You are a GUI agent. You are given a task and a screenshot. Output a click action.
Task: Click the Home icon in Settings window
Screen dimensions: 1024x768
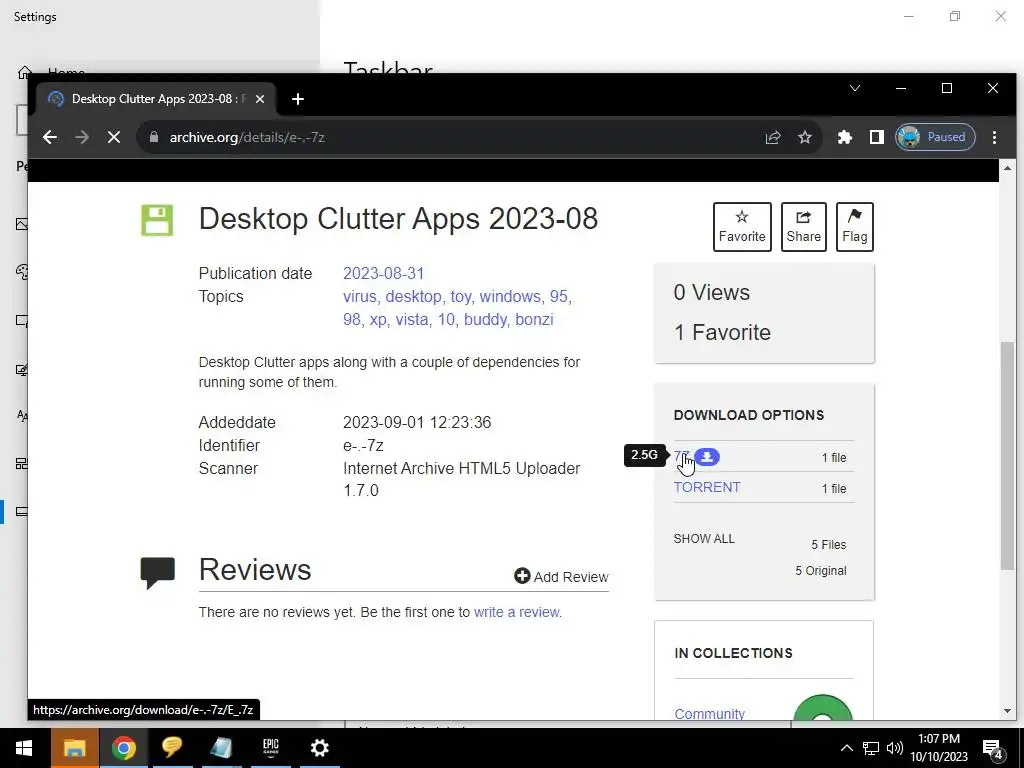click(x=24, y=72)
